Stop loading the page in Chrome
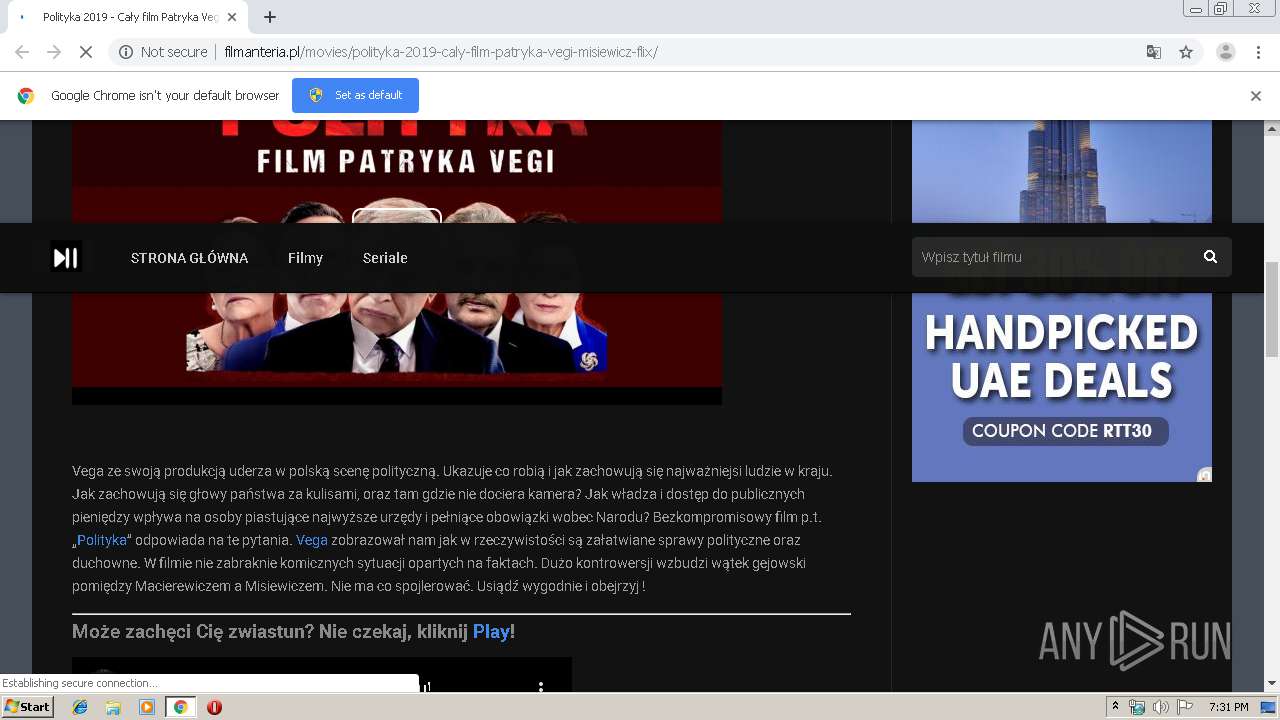1280x720 pixels. click(86, 52)
